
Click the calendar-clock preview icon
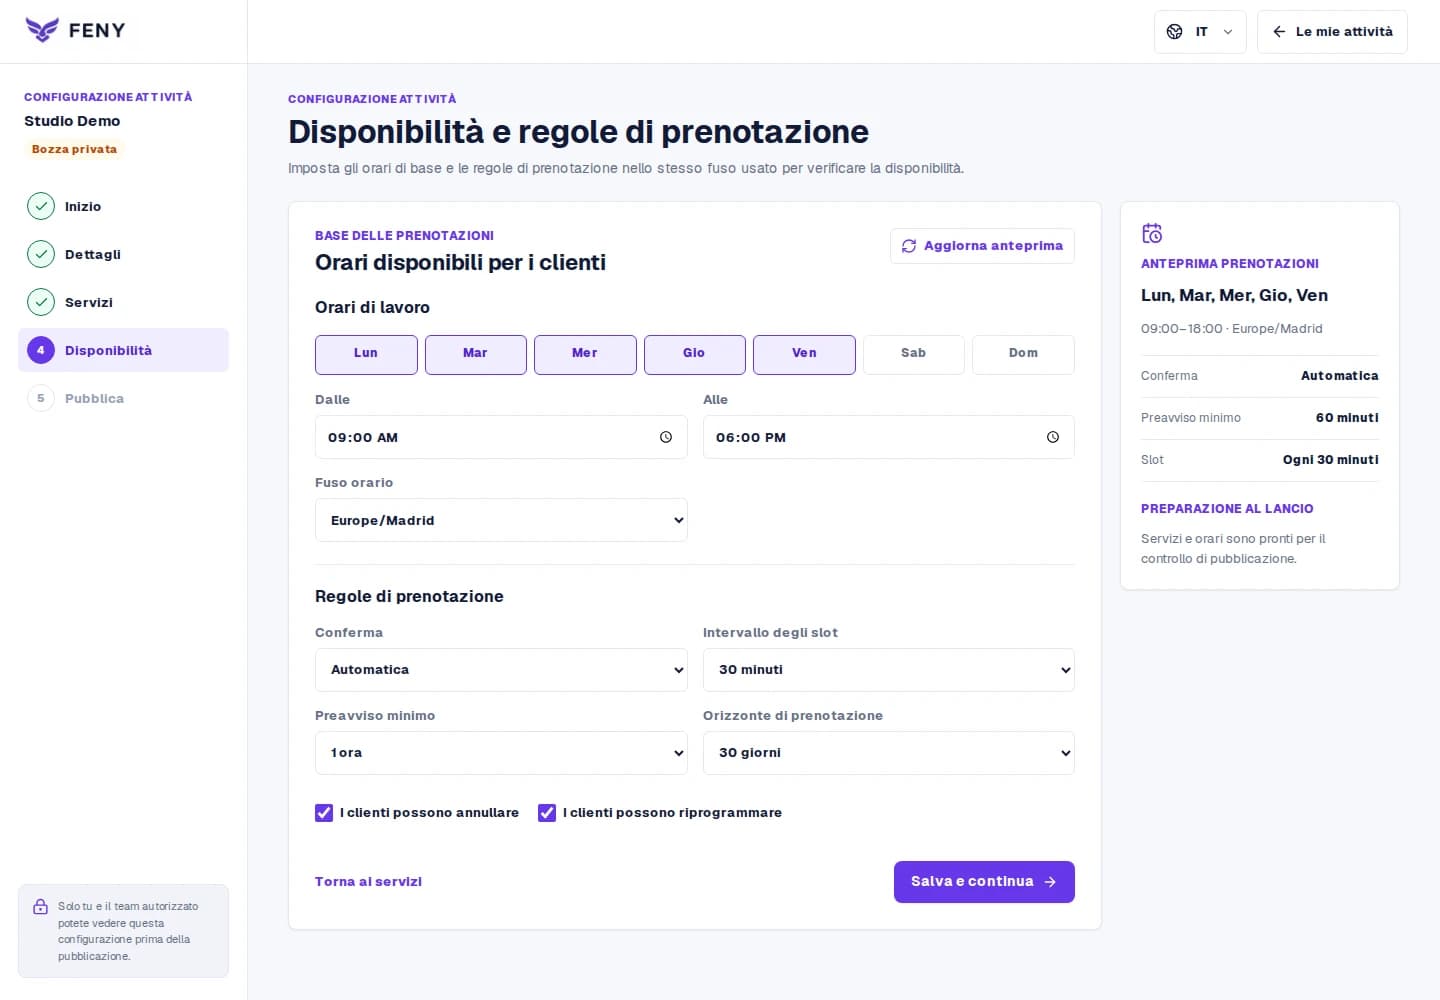coord(1152,233)
